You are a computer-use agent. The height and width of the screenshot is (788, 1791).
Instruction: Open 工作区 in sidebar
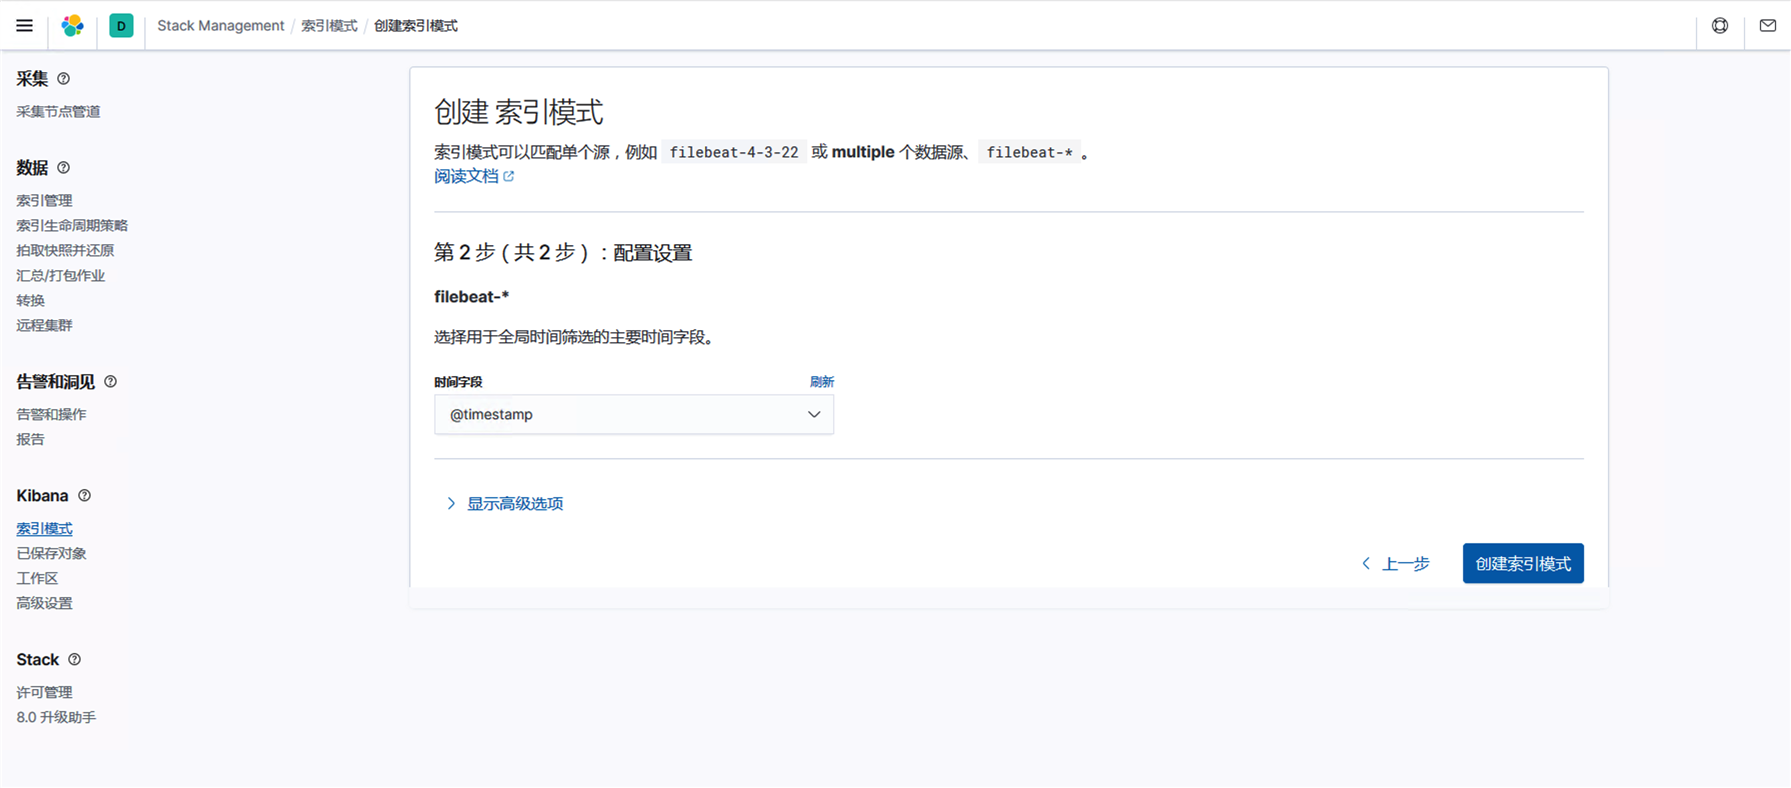click(x=37, y=579)
